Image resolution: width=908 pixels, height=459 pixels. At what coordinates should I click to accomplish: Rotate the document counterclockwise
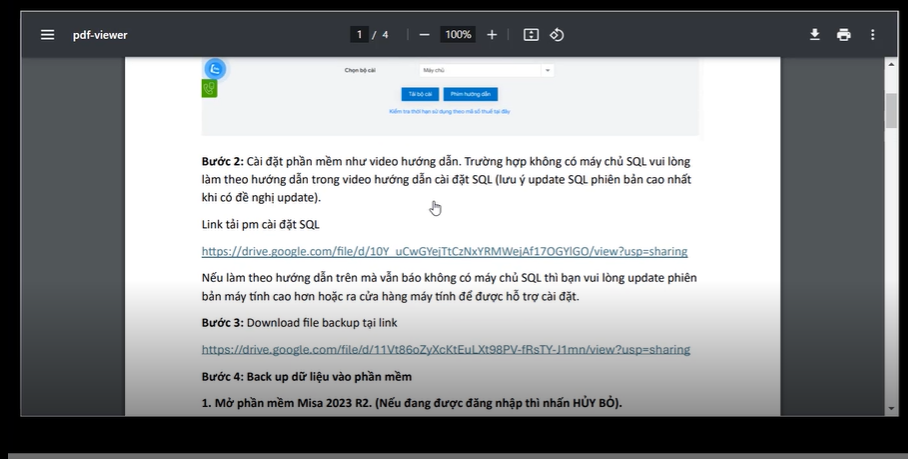(x=556, y=35)
